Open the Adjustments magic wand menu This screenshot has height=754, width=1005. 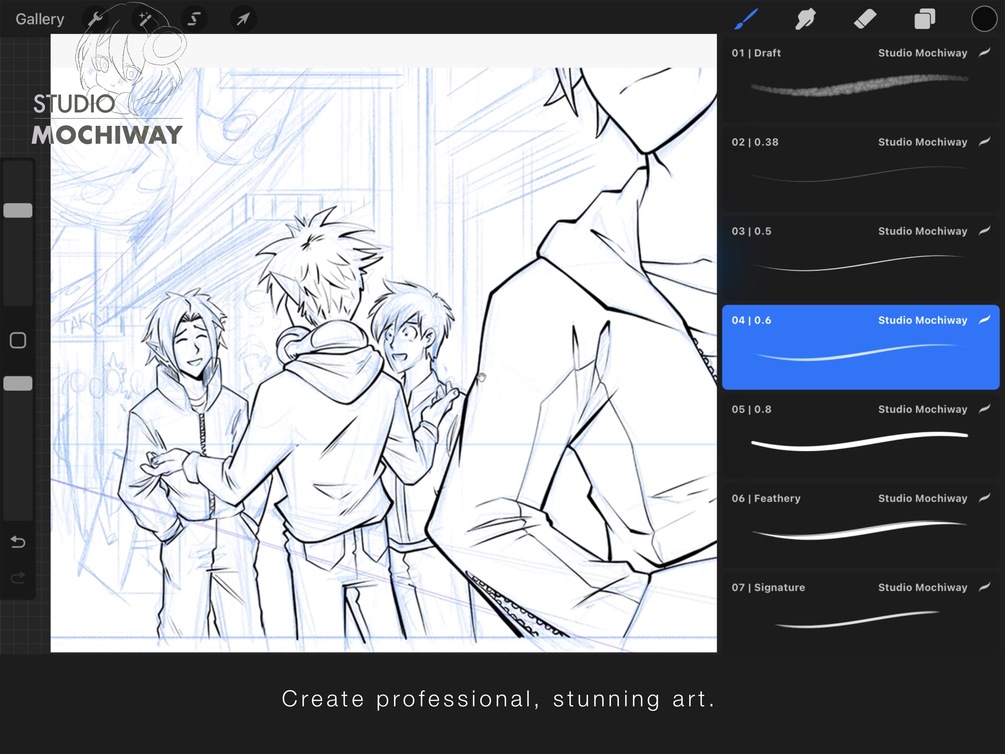point(145,19)
